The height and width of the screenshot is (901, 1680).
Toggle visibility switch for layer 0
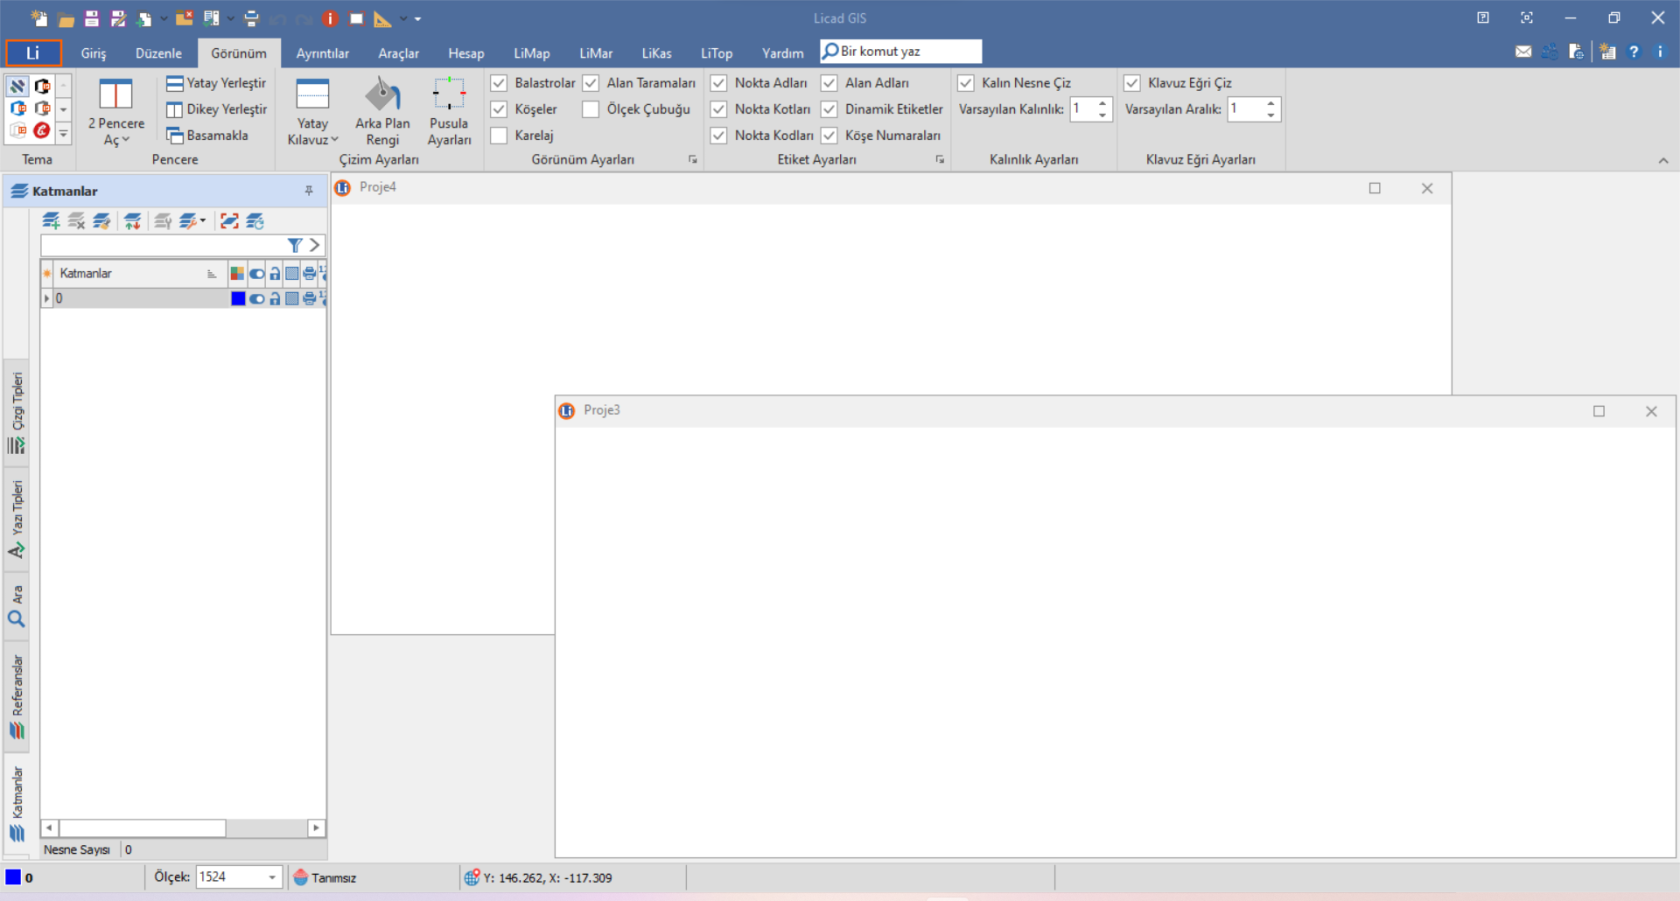coord(257,298)
